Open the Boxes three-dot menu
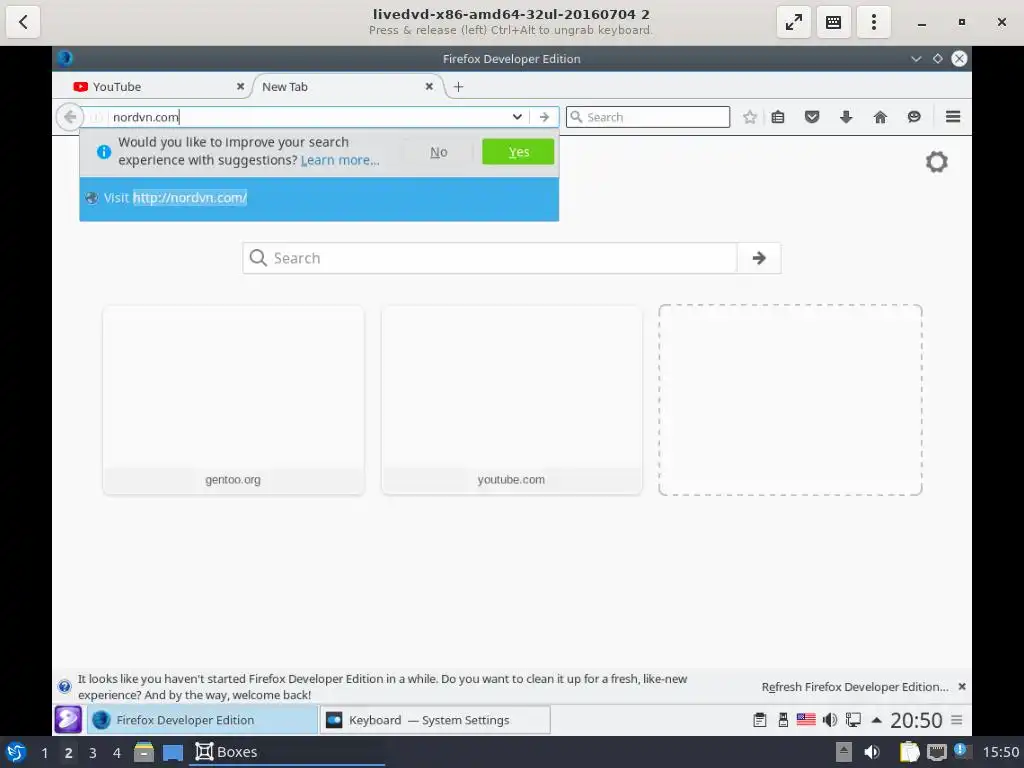Image resolution: width=1024 pixels, height=768 pixels. (874, 22)
